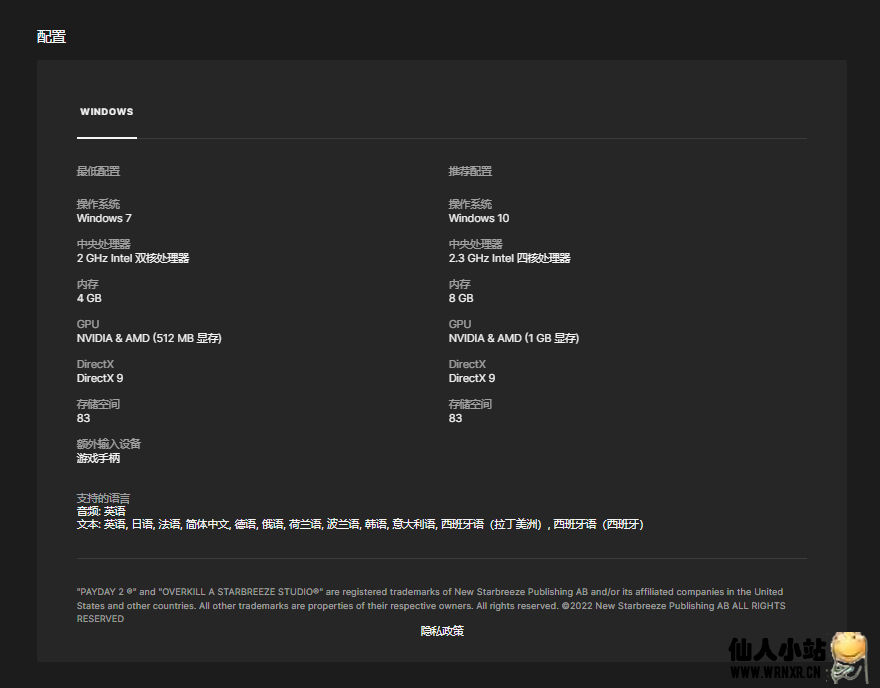Click the Windows 7 operating system value
Viewport: 880px width, 688px height.
pyautogui.click(x=104, y=218)
